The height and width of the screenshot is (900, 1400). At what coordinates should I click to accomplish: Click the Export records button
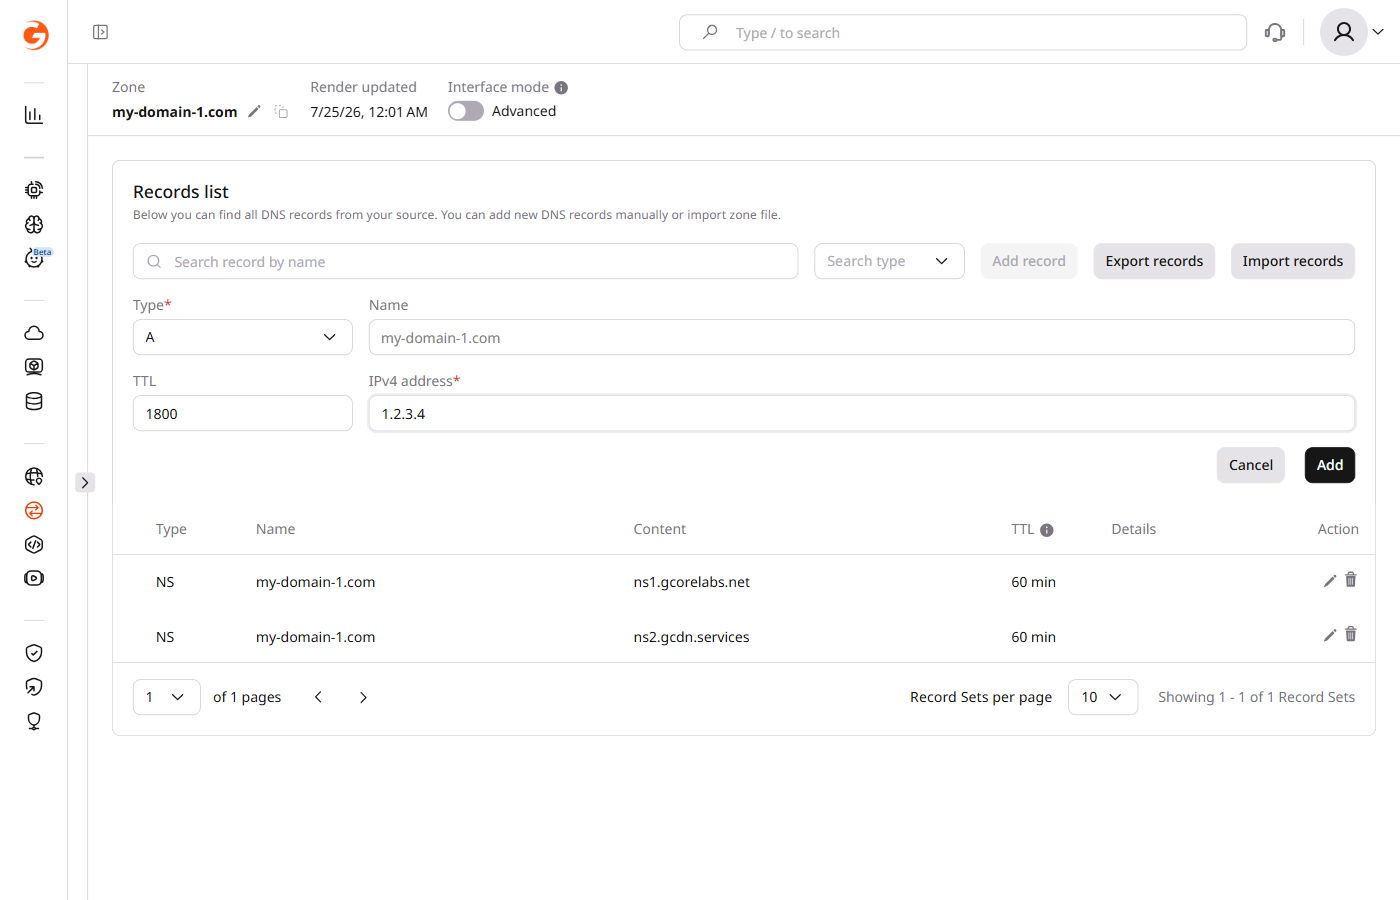coord(1154,261)
